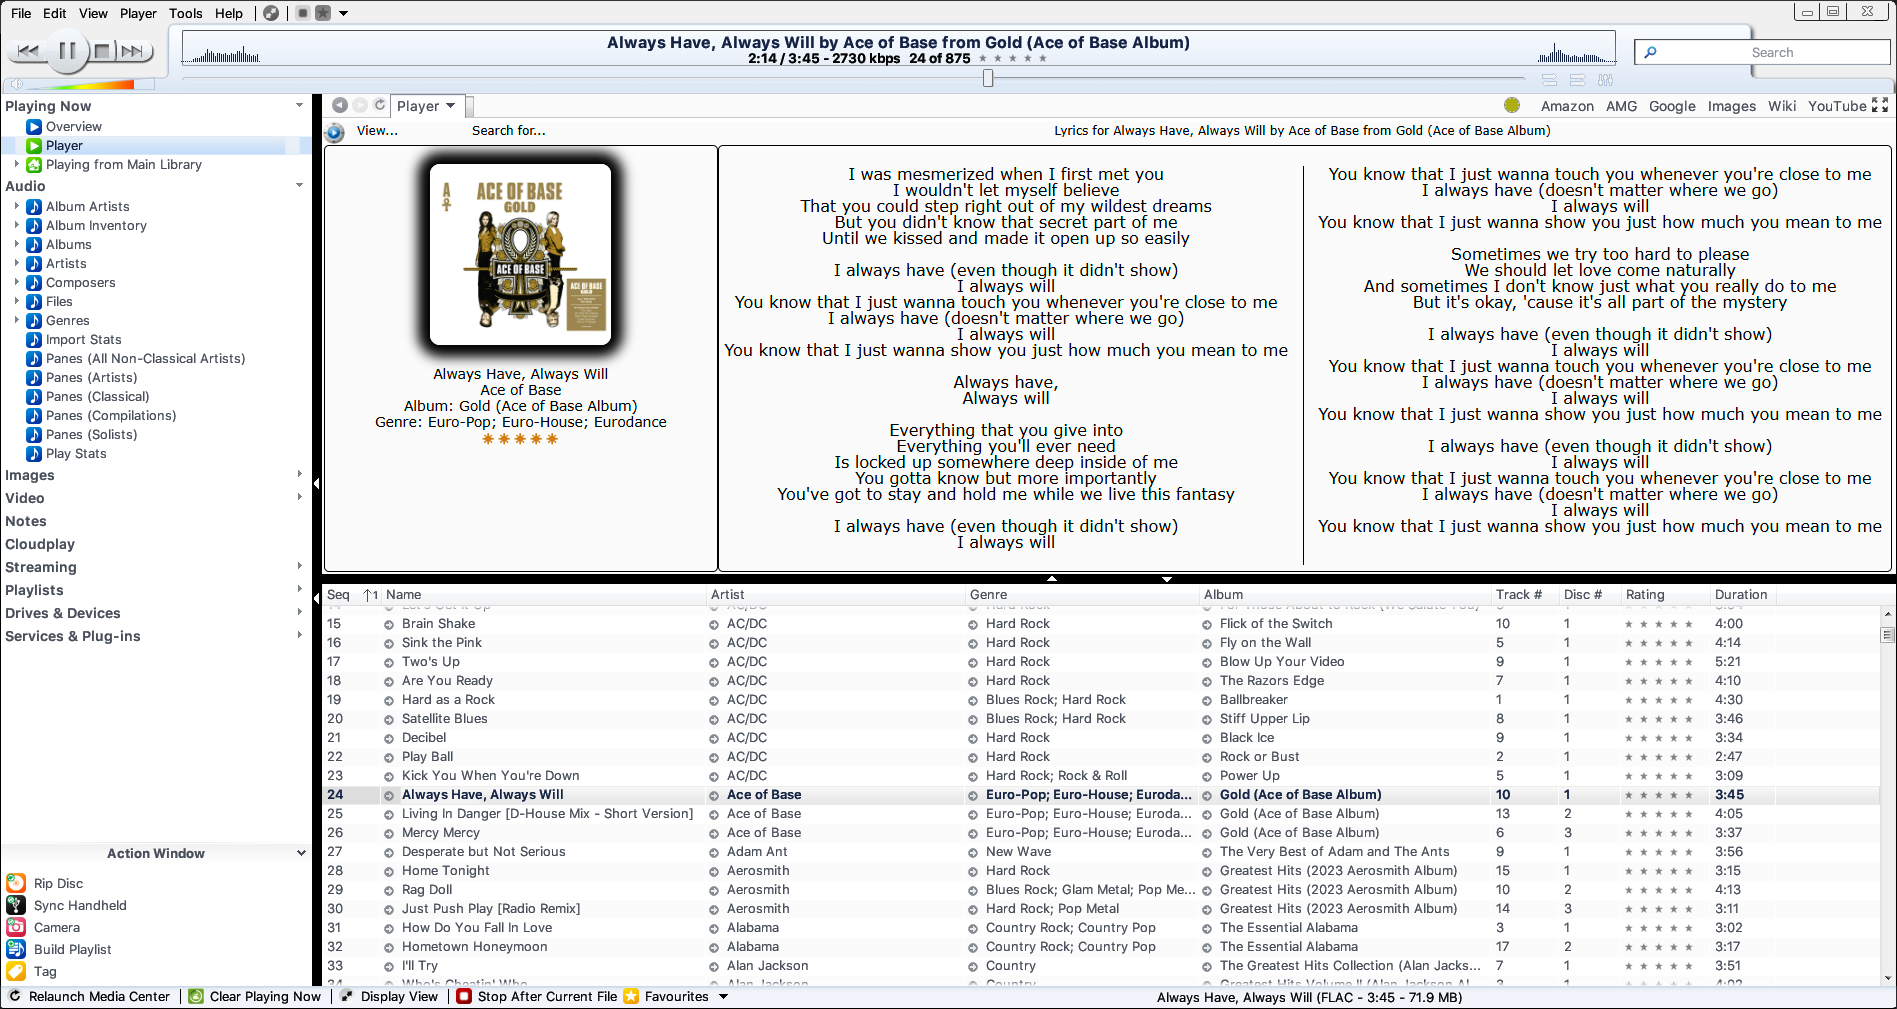Screen dimensions: 1897x1009
Task: Open Favourites dropdown arrow
Action: (x=723, y=996)
